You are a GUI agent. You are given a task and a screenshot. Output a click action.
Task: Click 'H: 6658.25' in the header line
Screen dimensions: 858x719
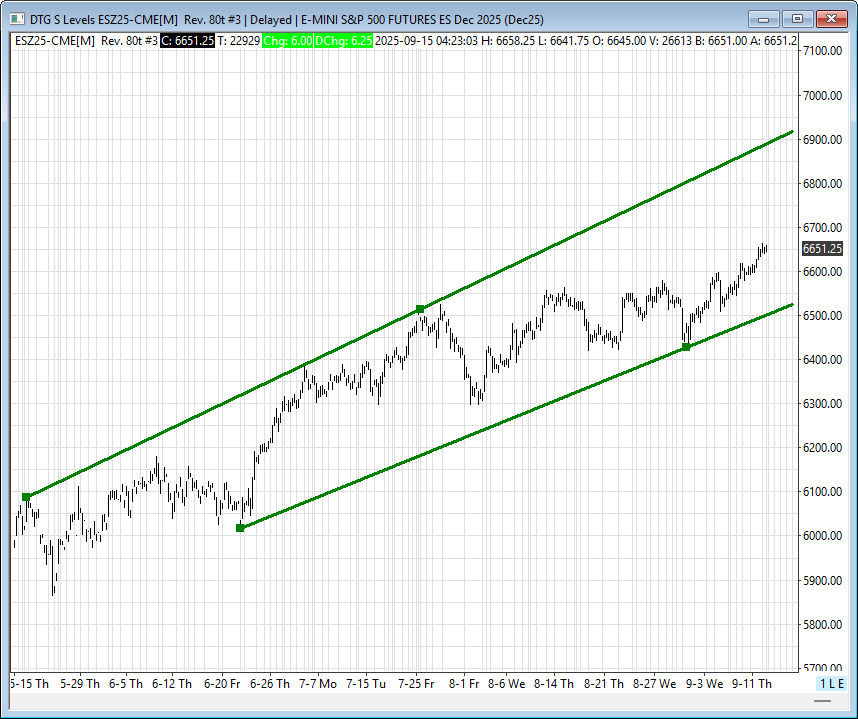pyautogui.click(x=508, y=40)
